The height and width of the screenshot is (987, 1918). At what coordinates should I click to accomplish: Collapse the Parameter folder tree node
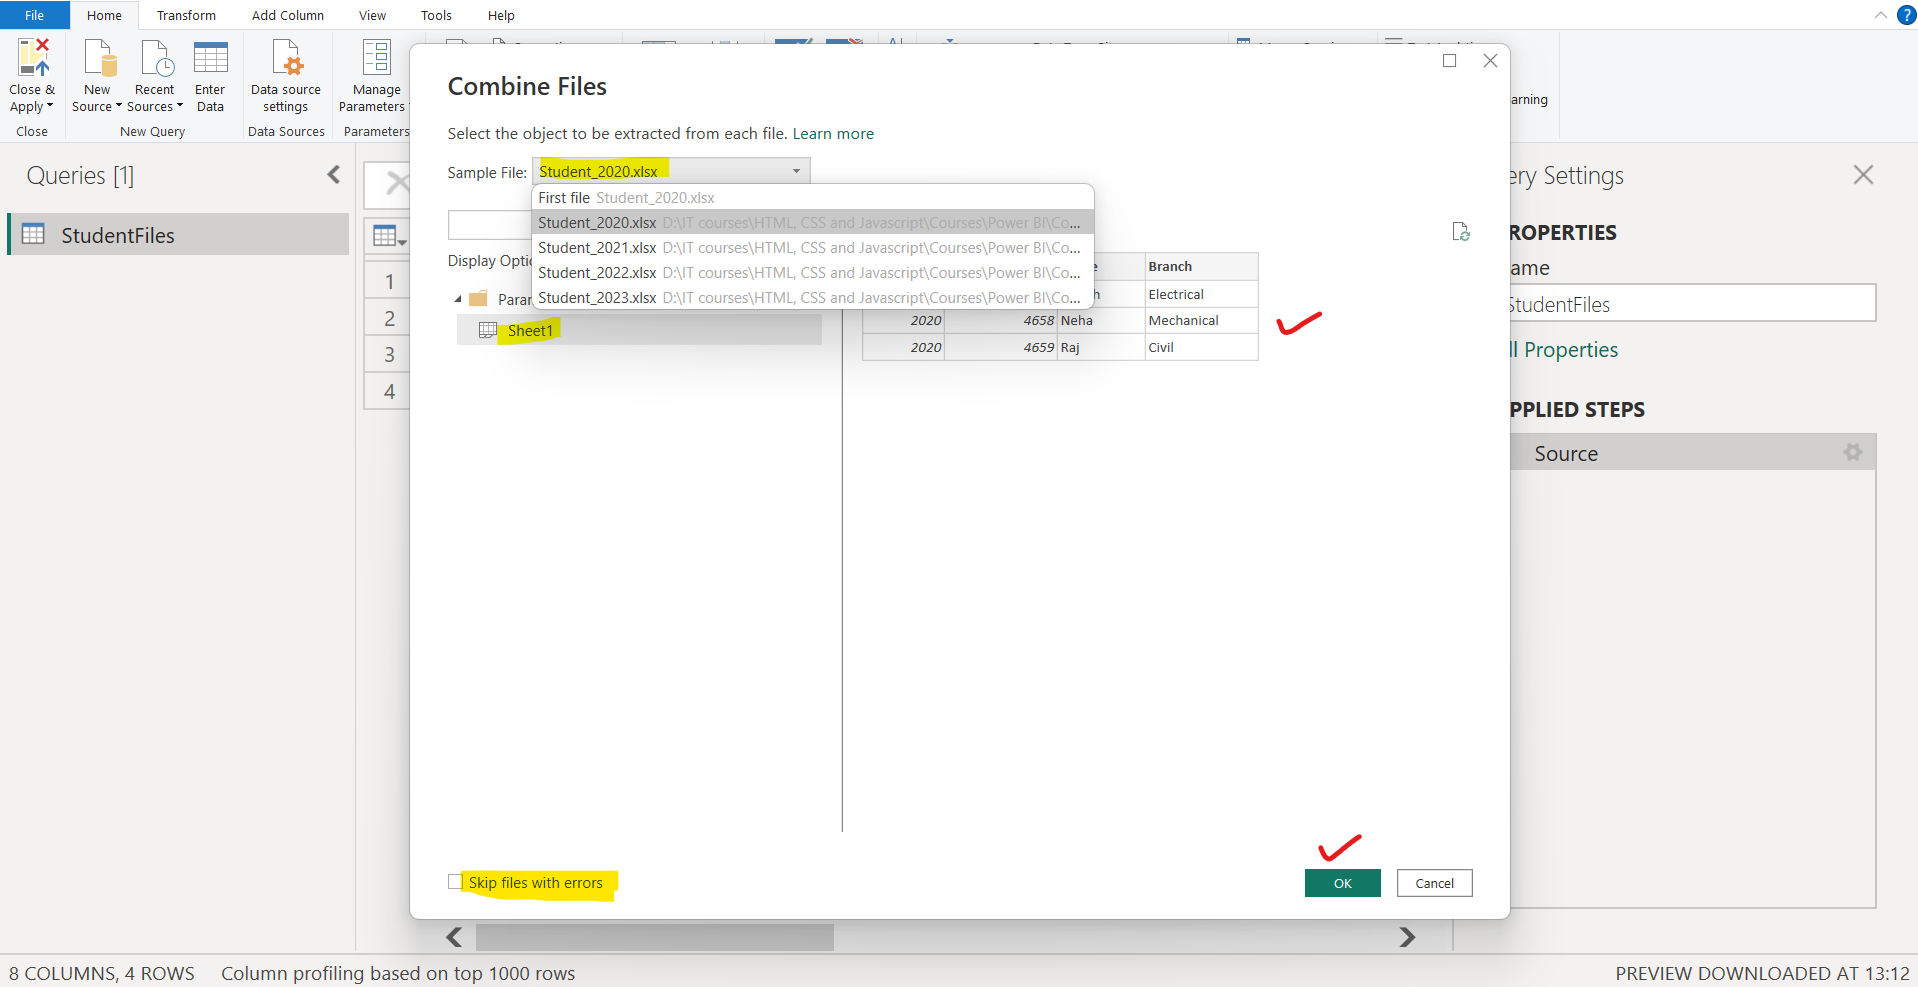point(458,299)
